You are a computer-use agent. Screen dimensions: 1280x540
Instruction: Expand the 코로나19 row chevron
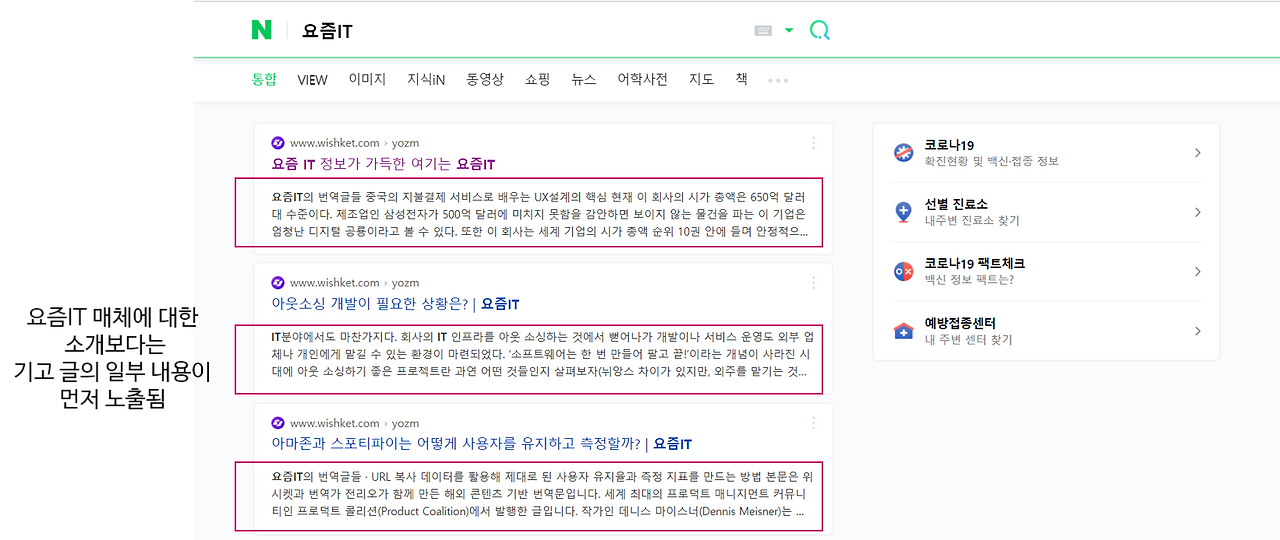pos(1198,153)
